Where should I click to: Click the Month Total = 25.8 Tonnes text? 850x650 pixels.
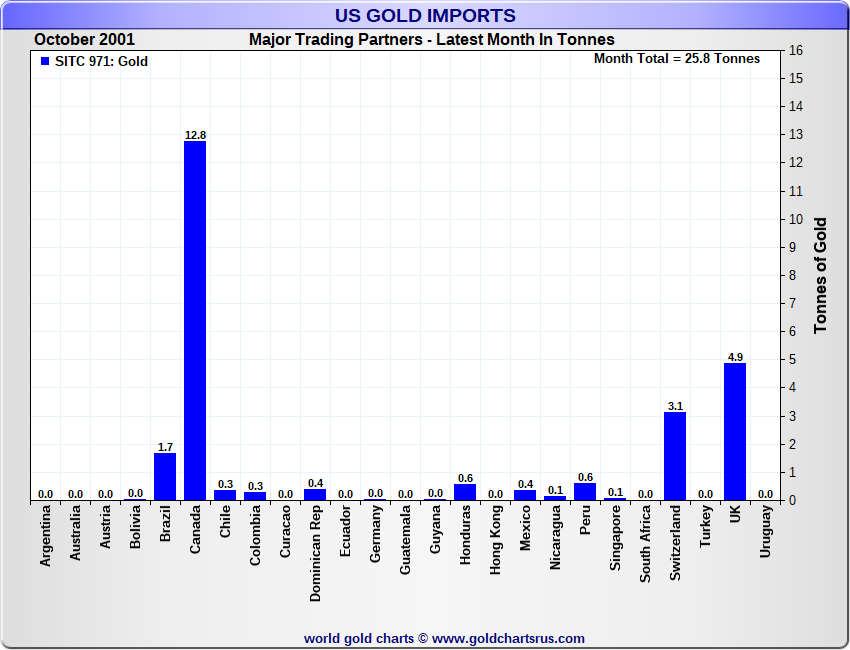[x=677, y=59]
